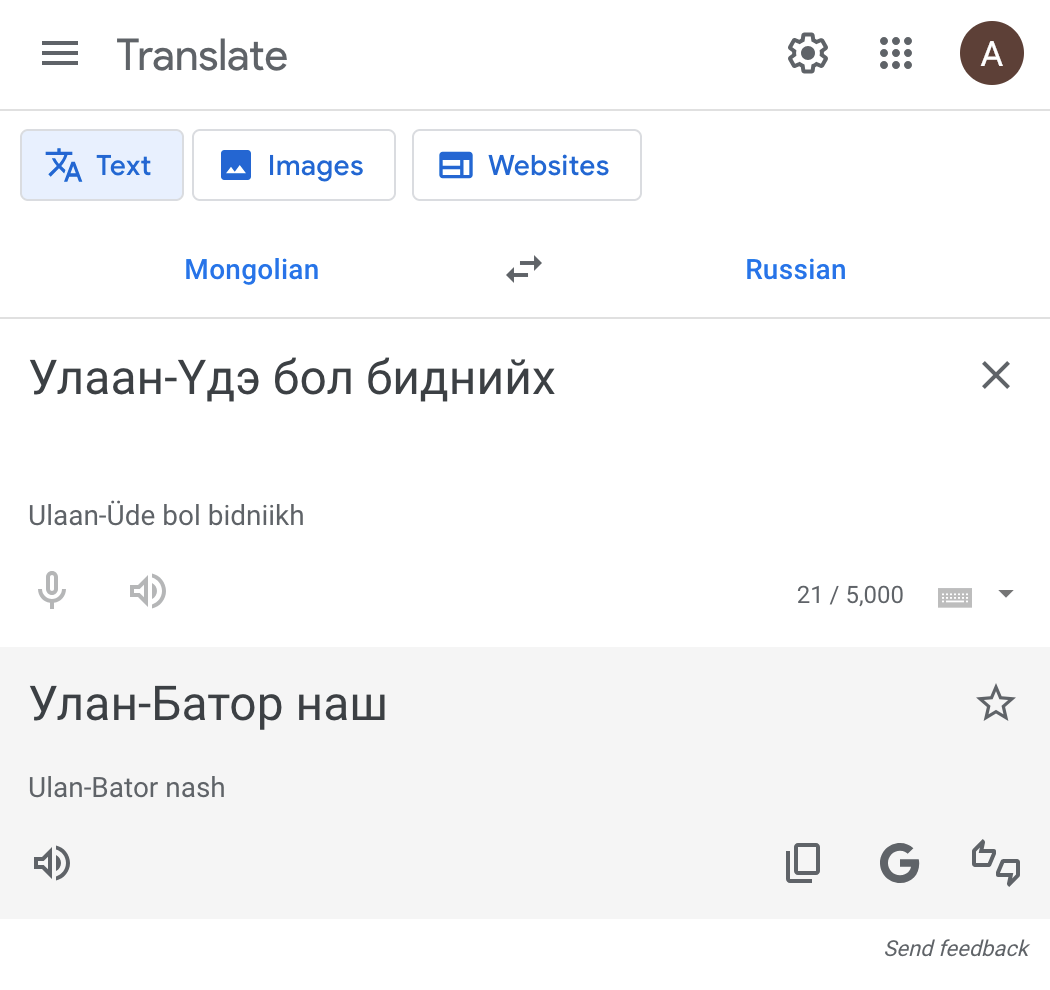Image resolution: width=1050 pixels, height=990 pixels.
Task: Listen to the Mongolian source text
Action: pyautogui.click(x=148, y=592)
